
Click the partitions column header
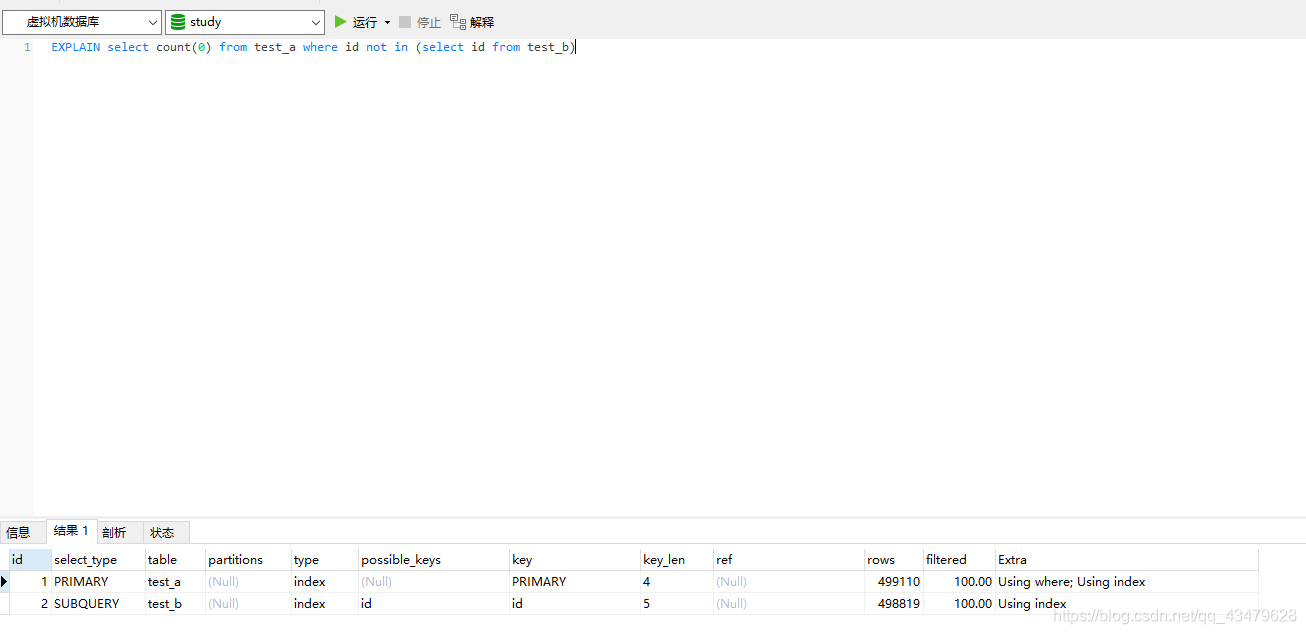[x=248, y=559]
